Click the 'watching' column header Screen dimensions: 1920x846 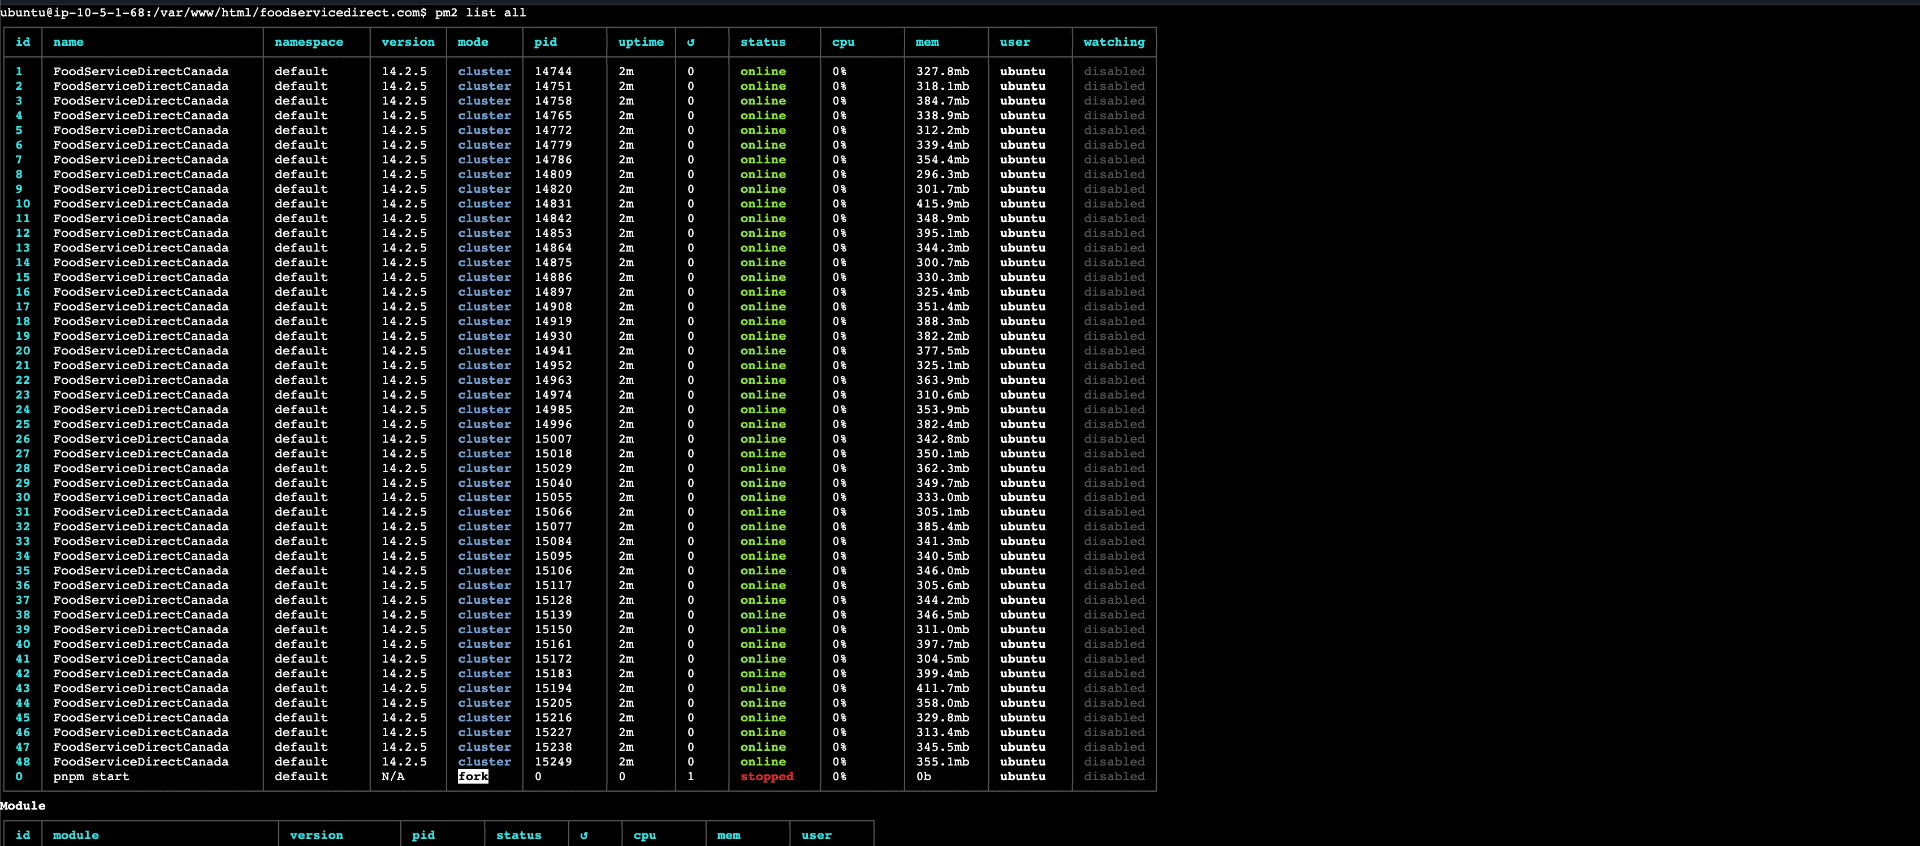[1113, 42]
